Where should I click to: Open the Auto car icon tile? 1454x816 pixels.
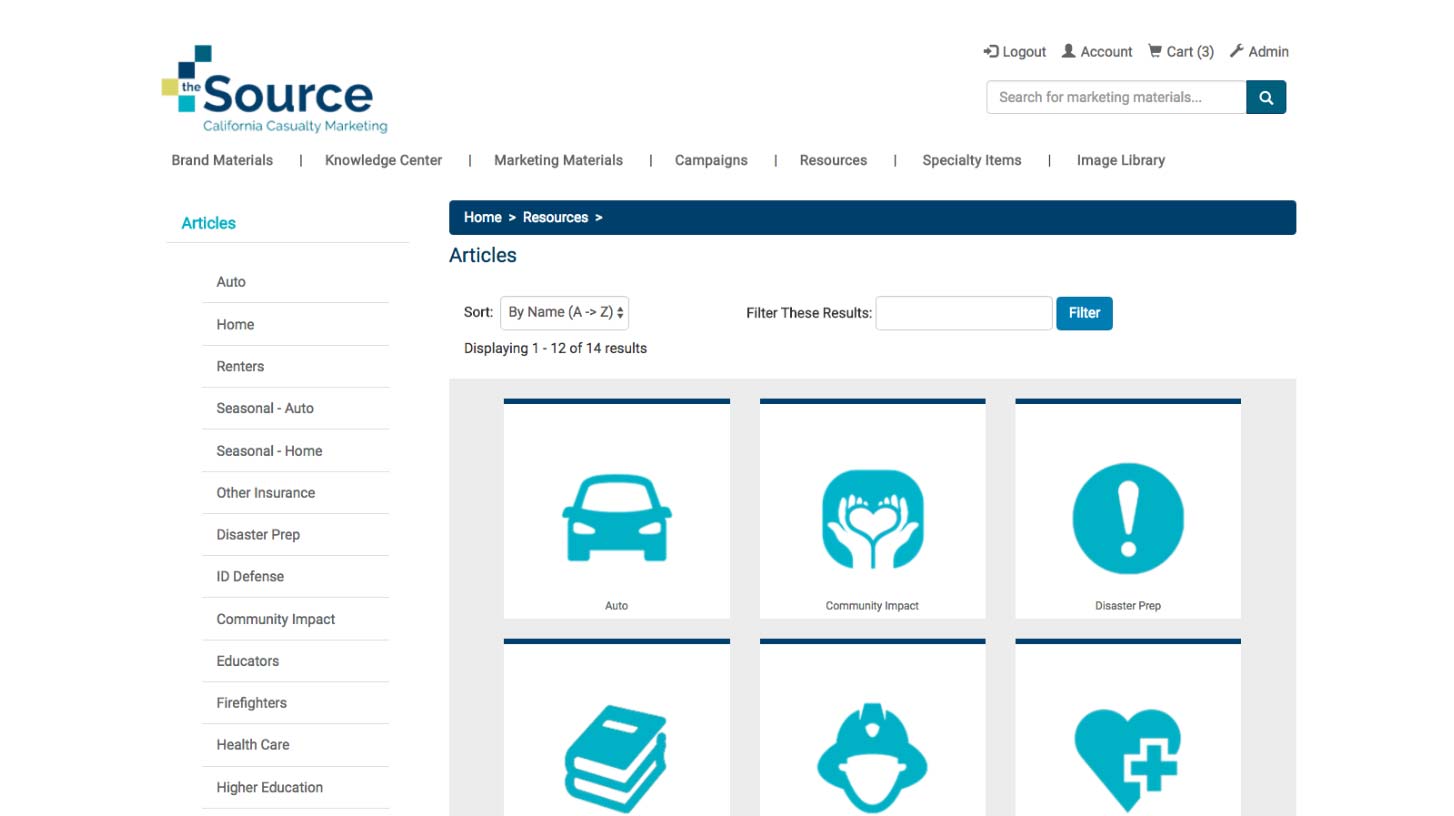click(617, 518)
